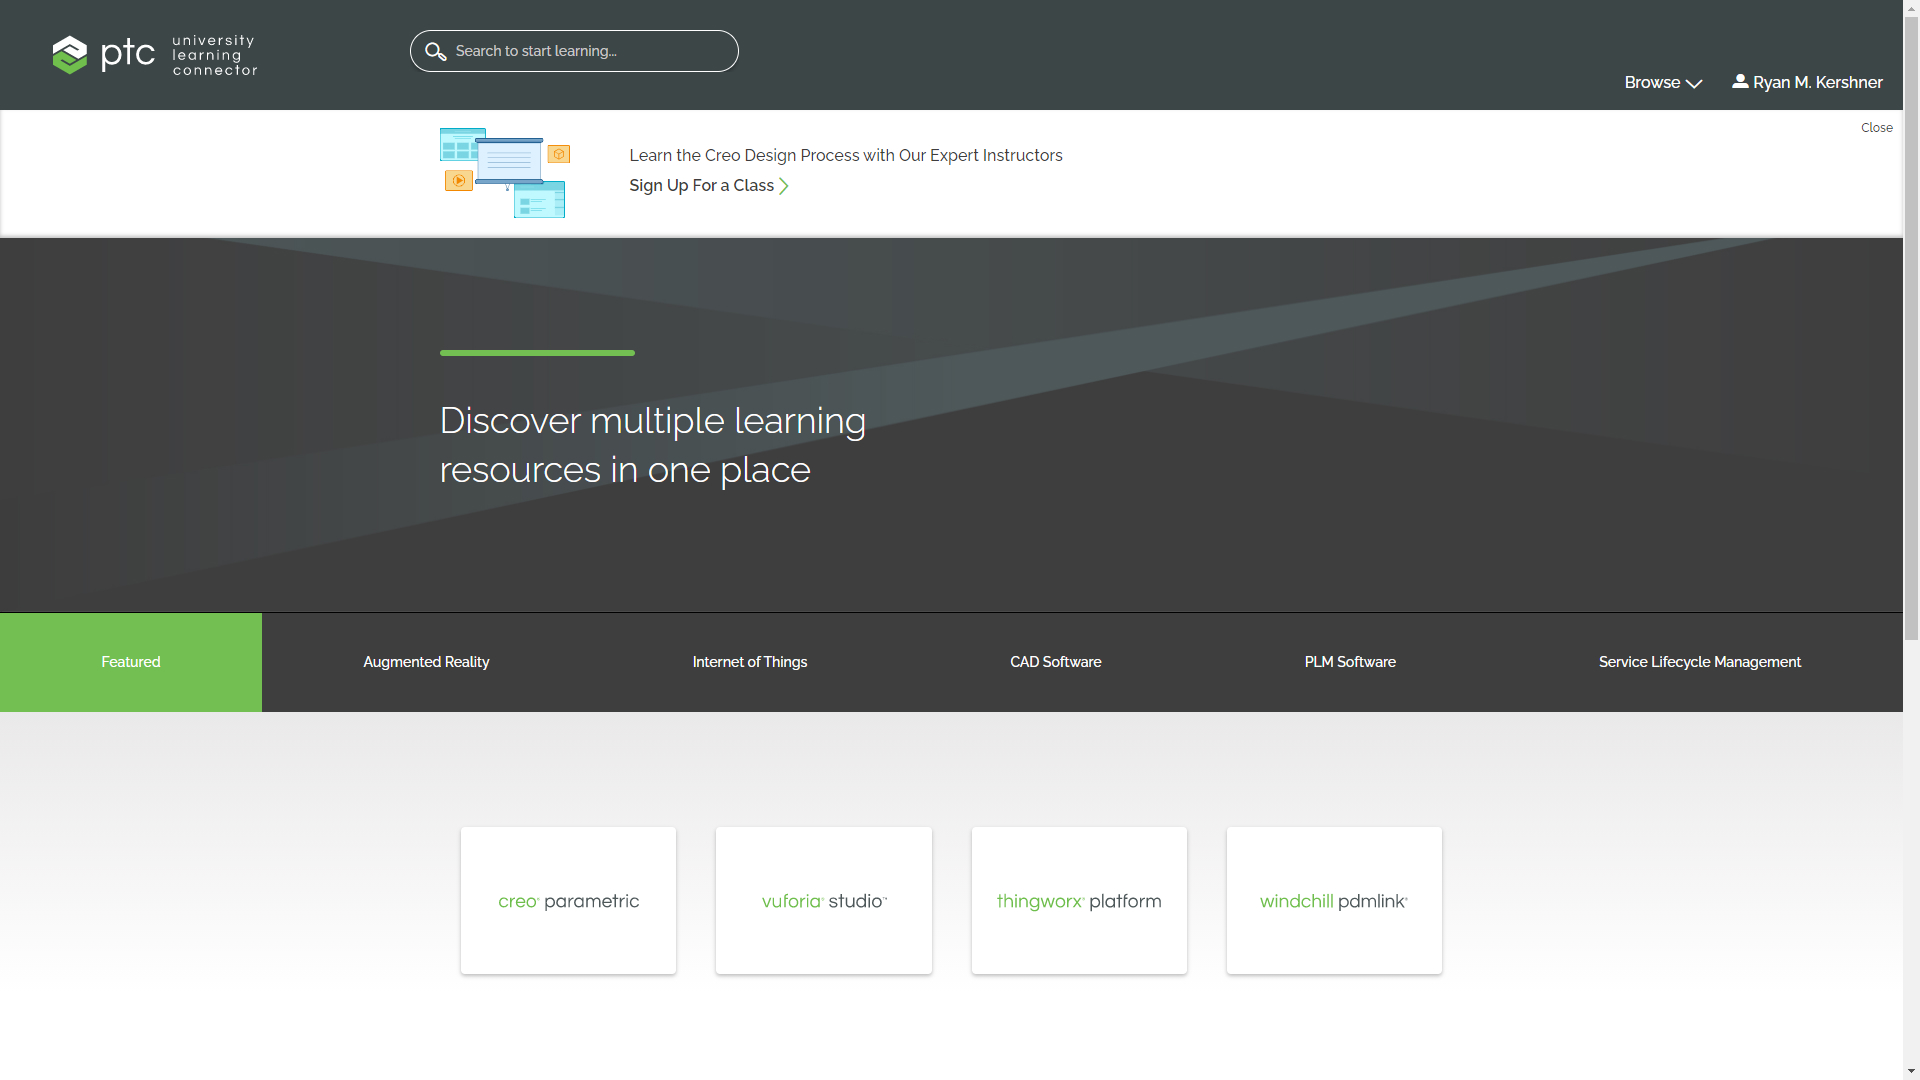The height and width of the screenshot is (1080, 1920).
Task: Select the Featured tab
Action: tap(131, 662)
